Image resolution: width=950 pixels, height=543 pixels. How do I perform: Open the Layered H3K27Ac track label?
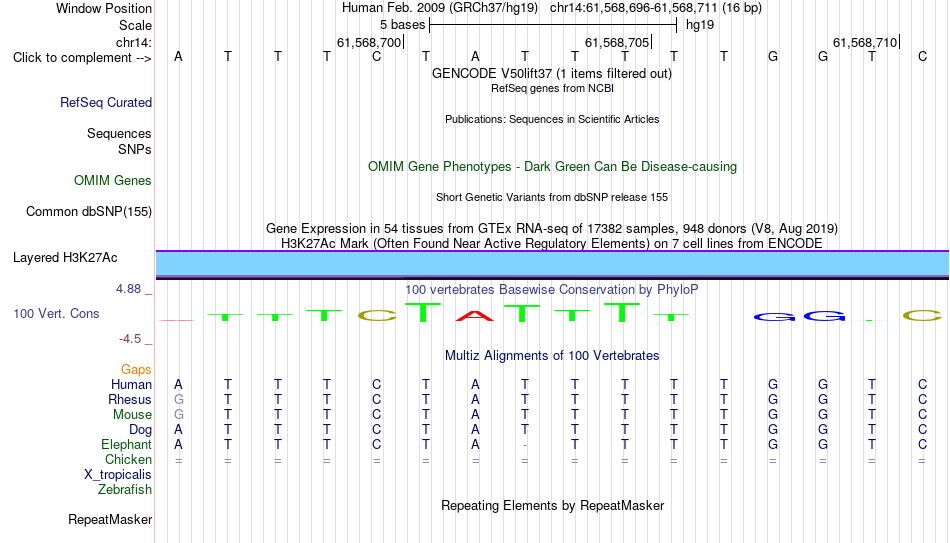tap(65, 258)
